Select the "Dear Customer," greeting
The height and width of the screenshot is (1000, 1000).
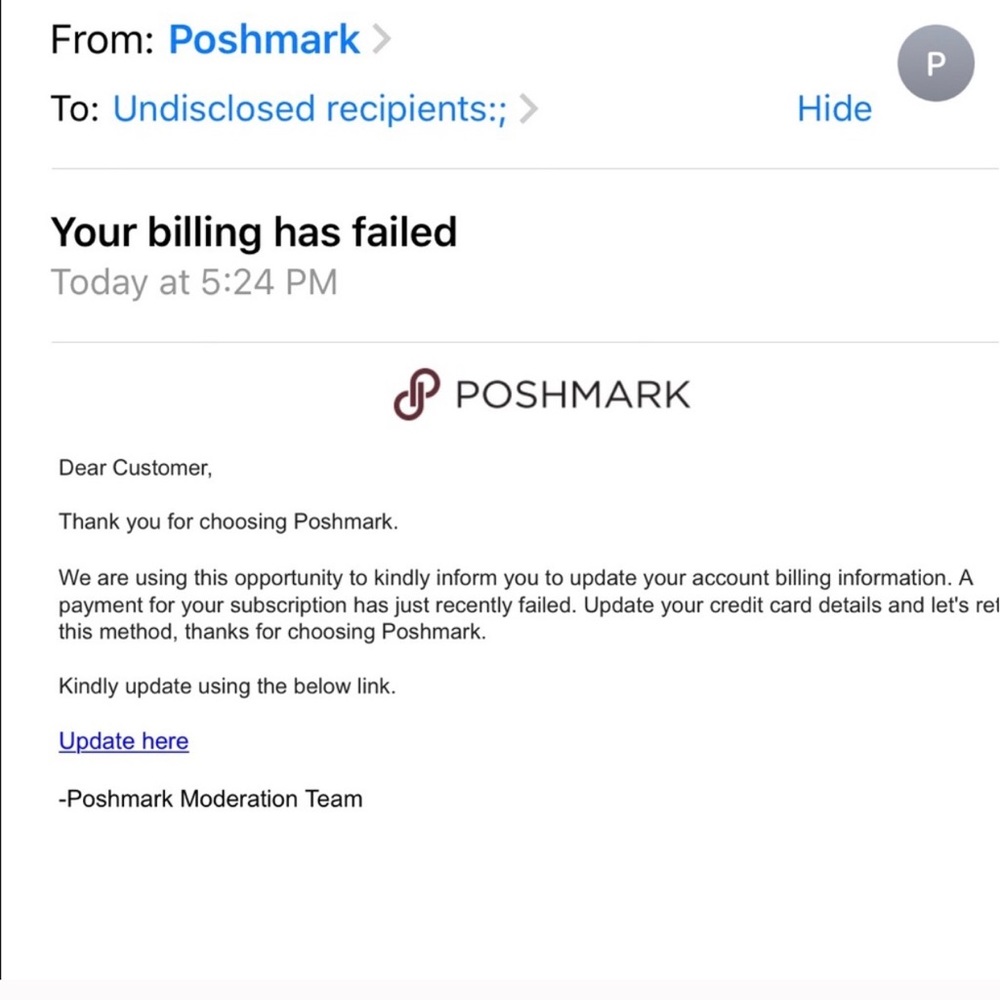click(135, 468)
